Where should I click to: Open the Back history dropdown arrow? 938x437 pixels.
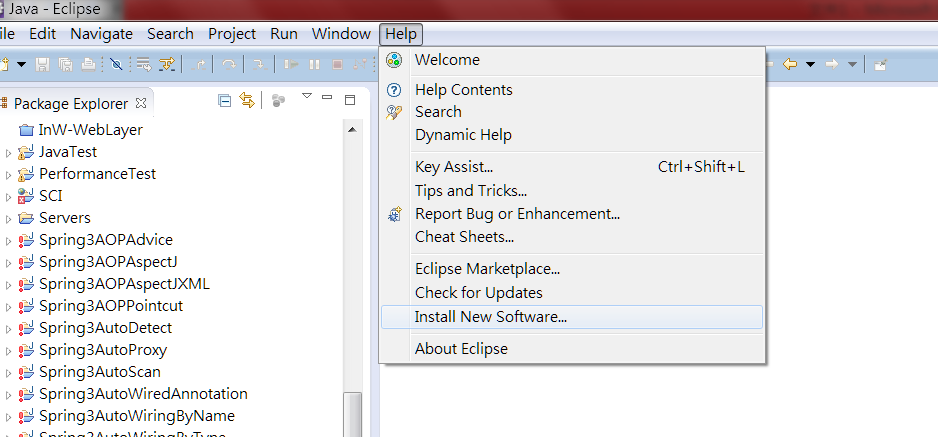pyautogui.click(x=811, y=64)
